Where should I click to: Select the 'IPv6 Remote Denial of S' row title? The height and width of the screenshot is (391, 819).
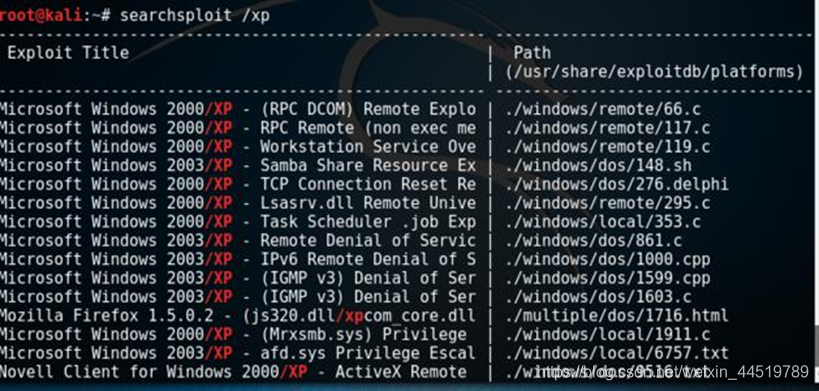pos(368,259)
